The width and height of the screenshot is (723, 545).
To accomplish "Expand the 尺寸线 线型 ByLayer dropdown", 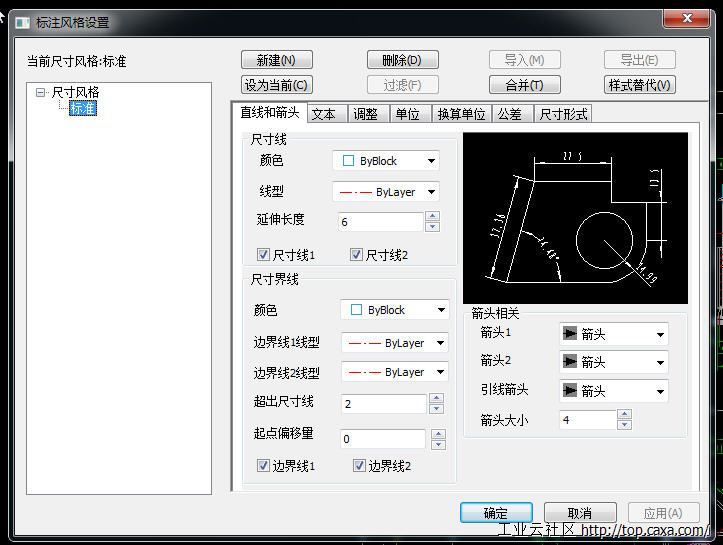I will (x=431, y=192).
